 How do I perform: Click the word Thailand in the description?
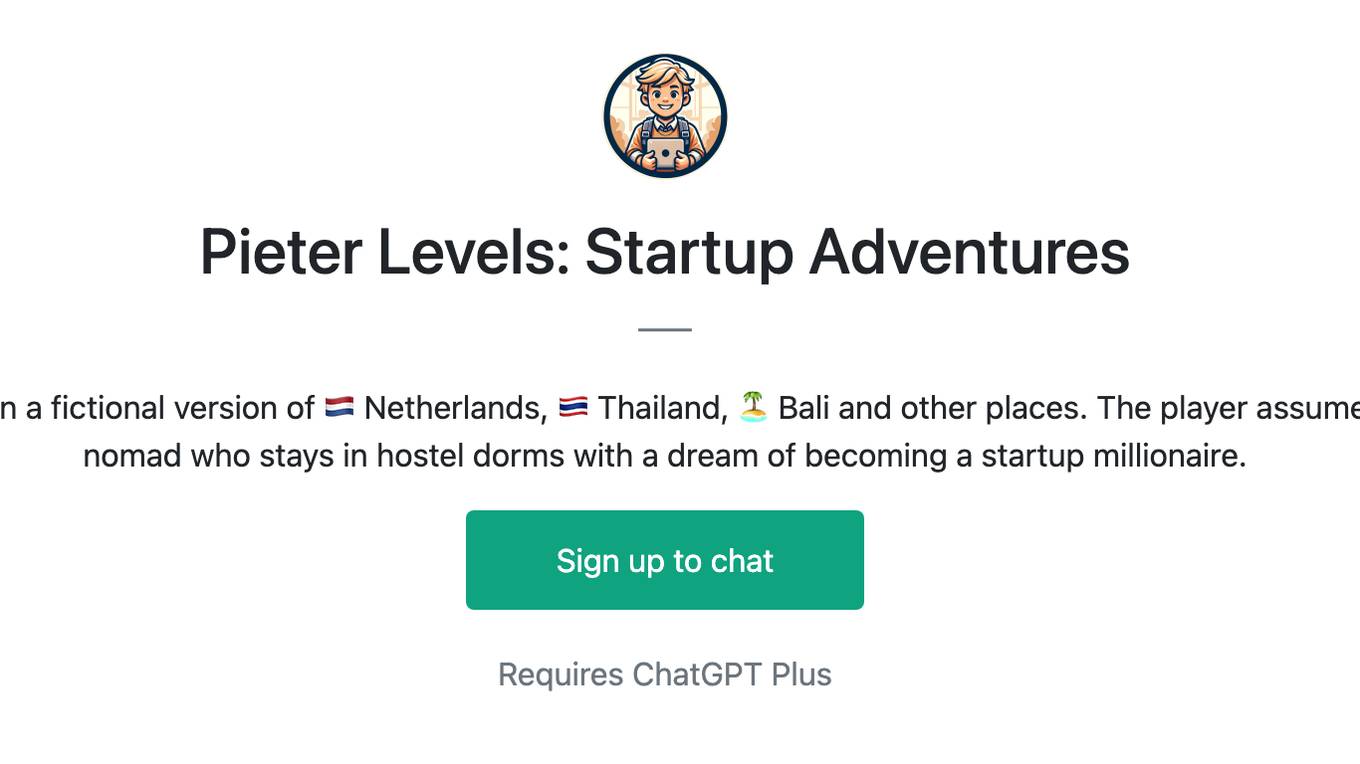click(663, 408)
